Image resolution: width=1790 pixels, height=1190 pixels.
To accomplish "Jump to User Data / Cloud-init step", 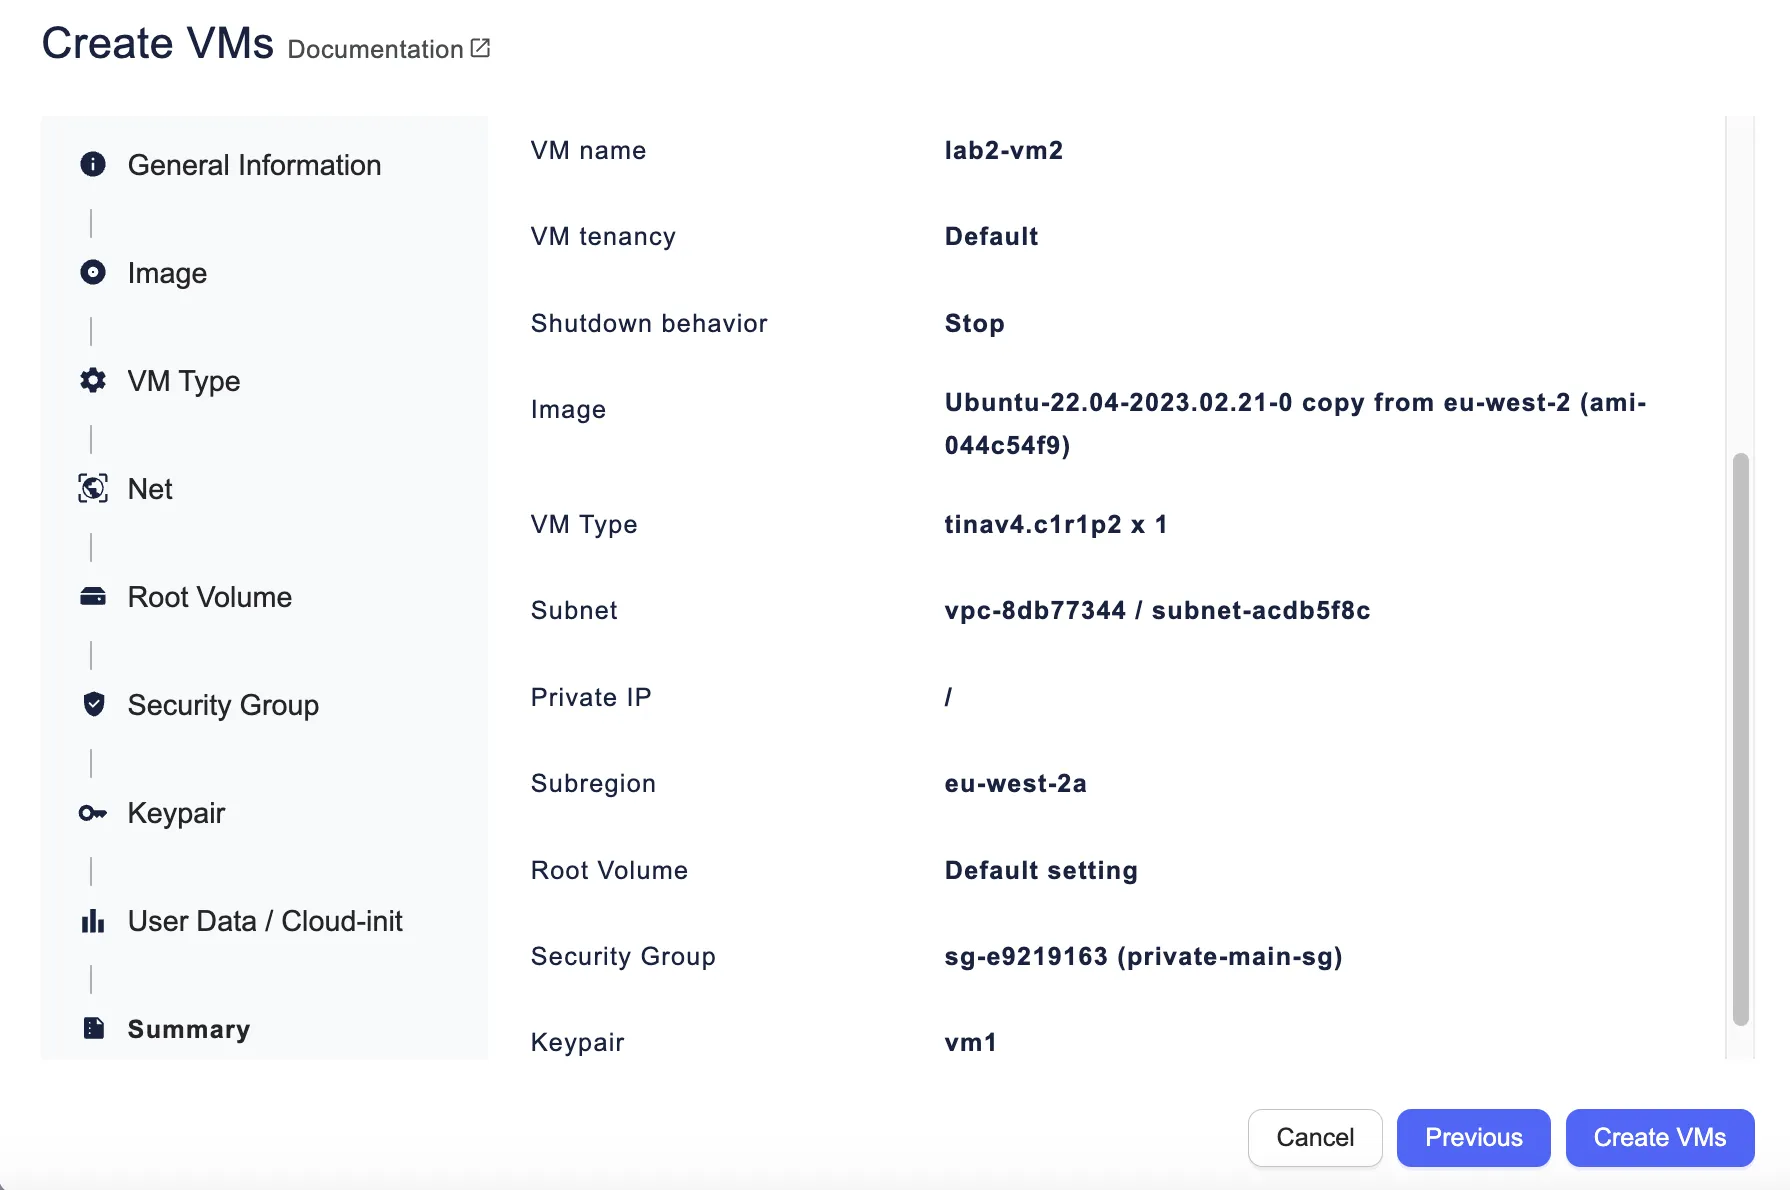I will click(x=265, y=921).
